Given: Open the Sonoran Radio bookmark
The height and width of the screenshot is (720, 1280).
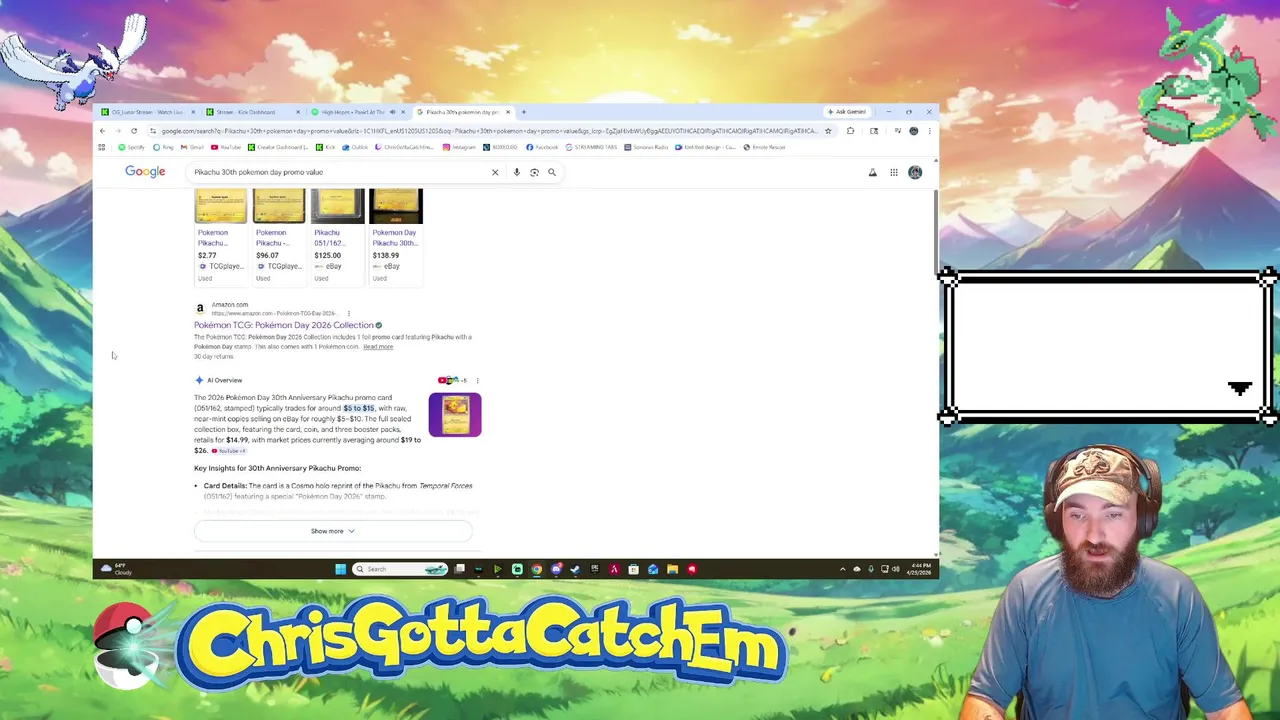Looking at the screenshot, I should point(646,147).
